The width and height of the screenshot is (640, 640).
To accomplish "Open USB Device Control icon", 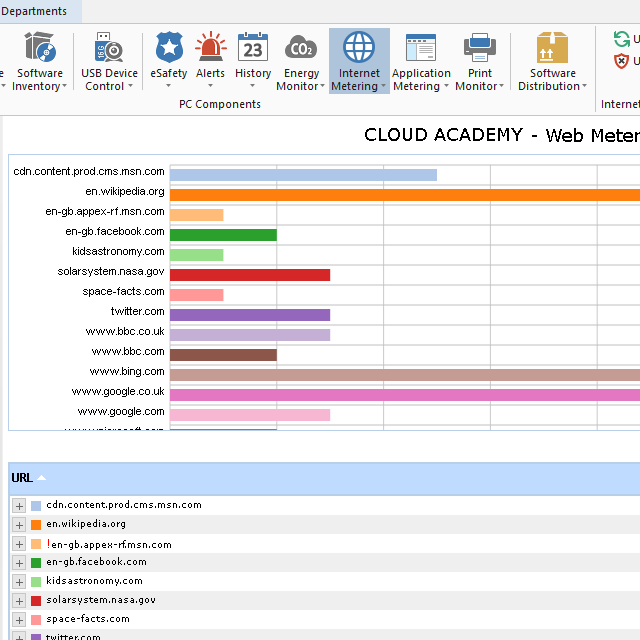I will click(109, 47).
